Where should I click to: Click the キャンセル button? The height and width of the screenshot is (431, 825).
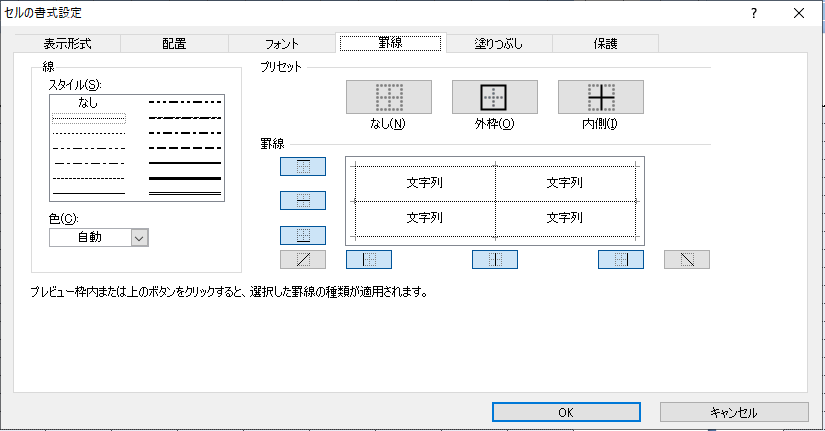coord(734,412)
